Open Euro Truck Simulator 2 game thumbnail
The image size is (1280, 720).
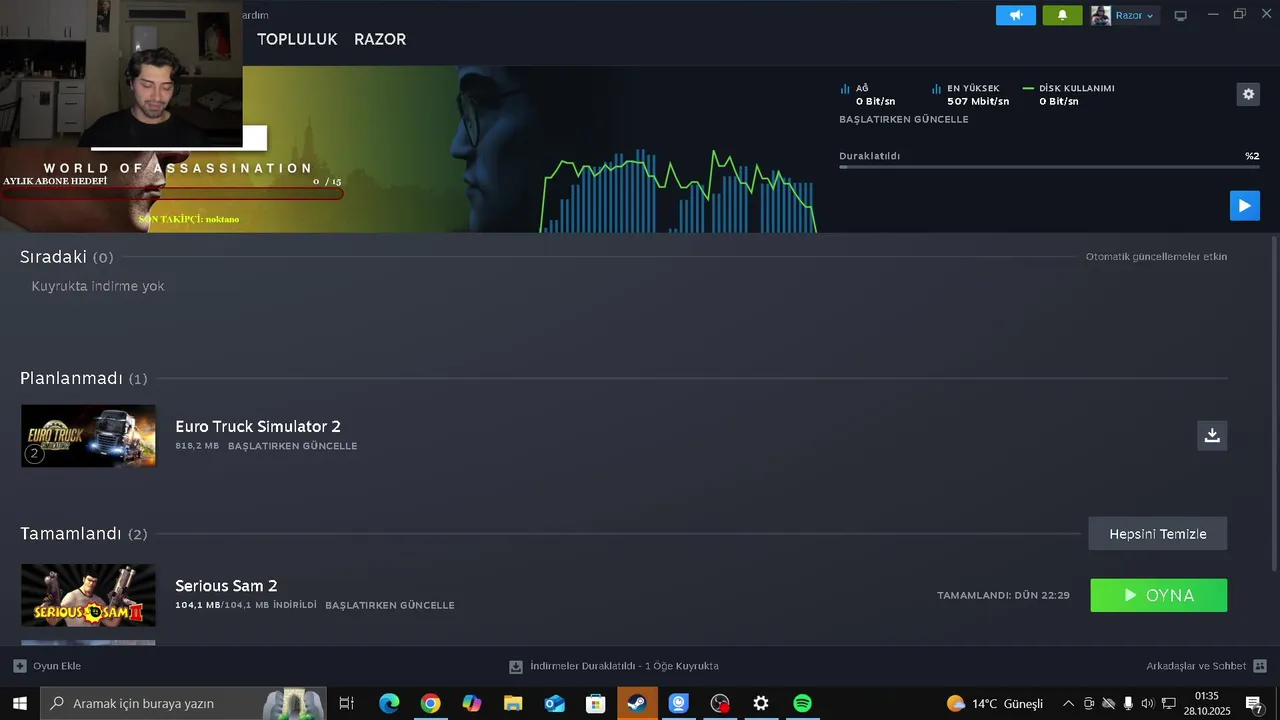tap(88, 436)
